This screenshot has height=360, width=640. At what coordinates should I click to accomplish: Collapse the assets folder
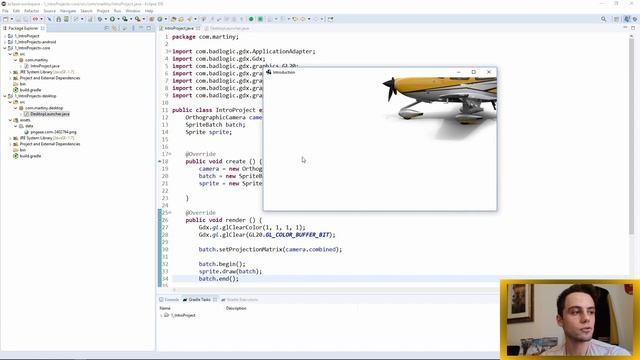10,120
